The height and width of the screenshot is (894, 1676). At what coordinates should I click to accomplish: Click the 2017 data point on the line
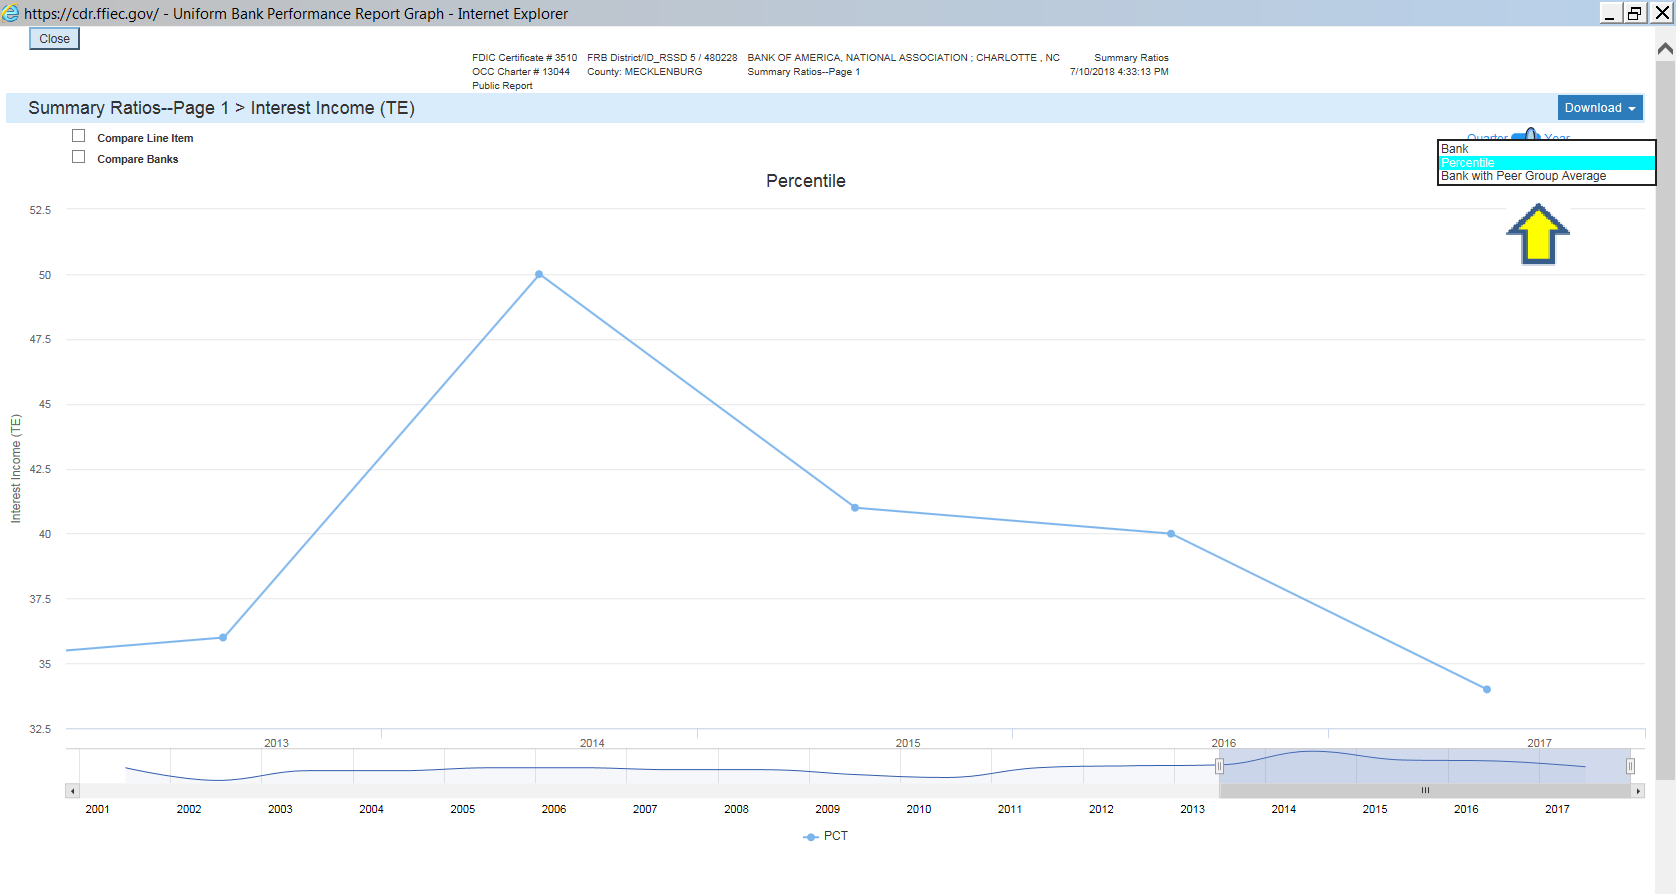coord(1487,689)
